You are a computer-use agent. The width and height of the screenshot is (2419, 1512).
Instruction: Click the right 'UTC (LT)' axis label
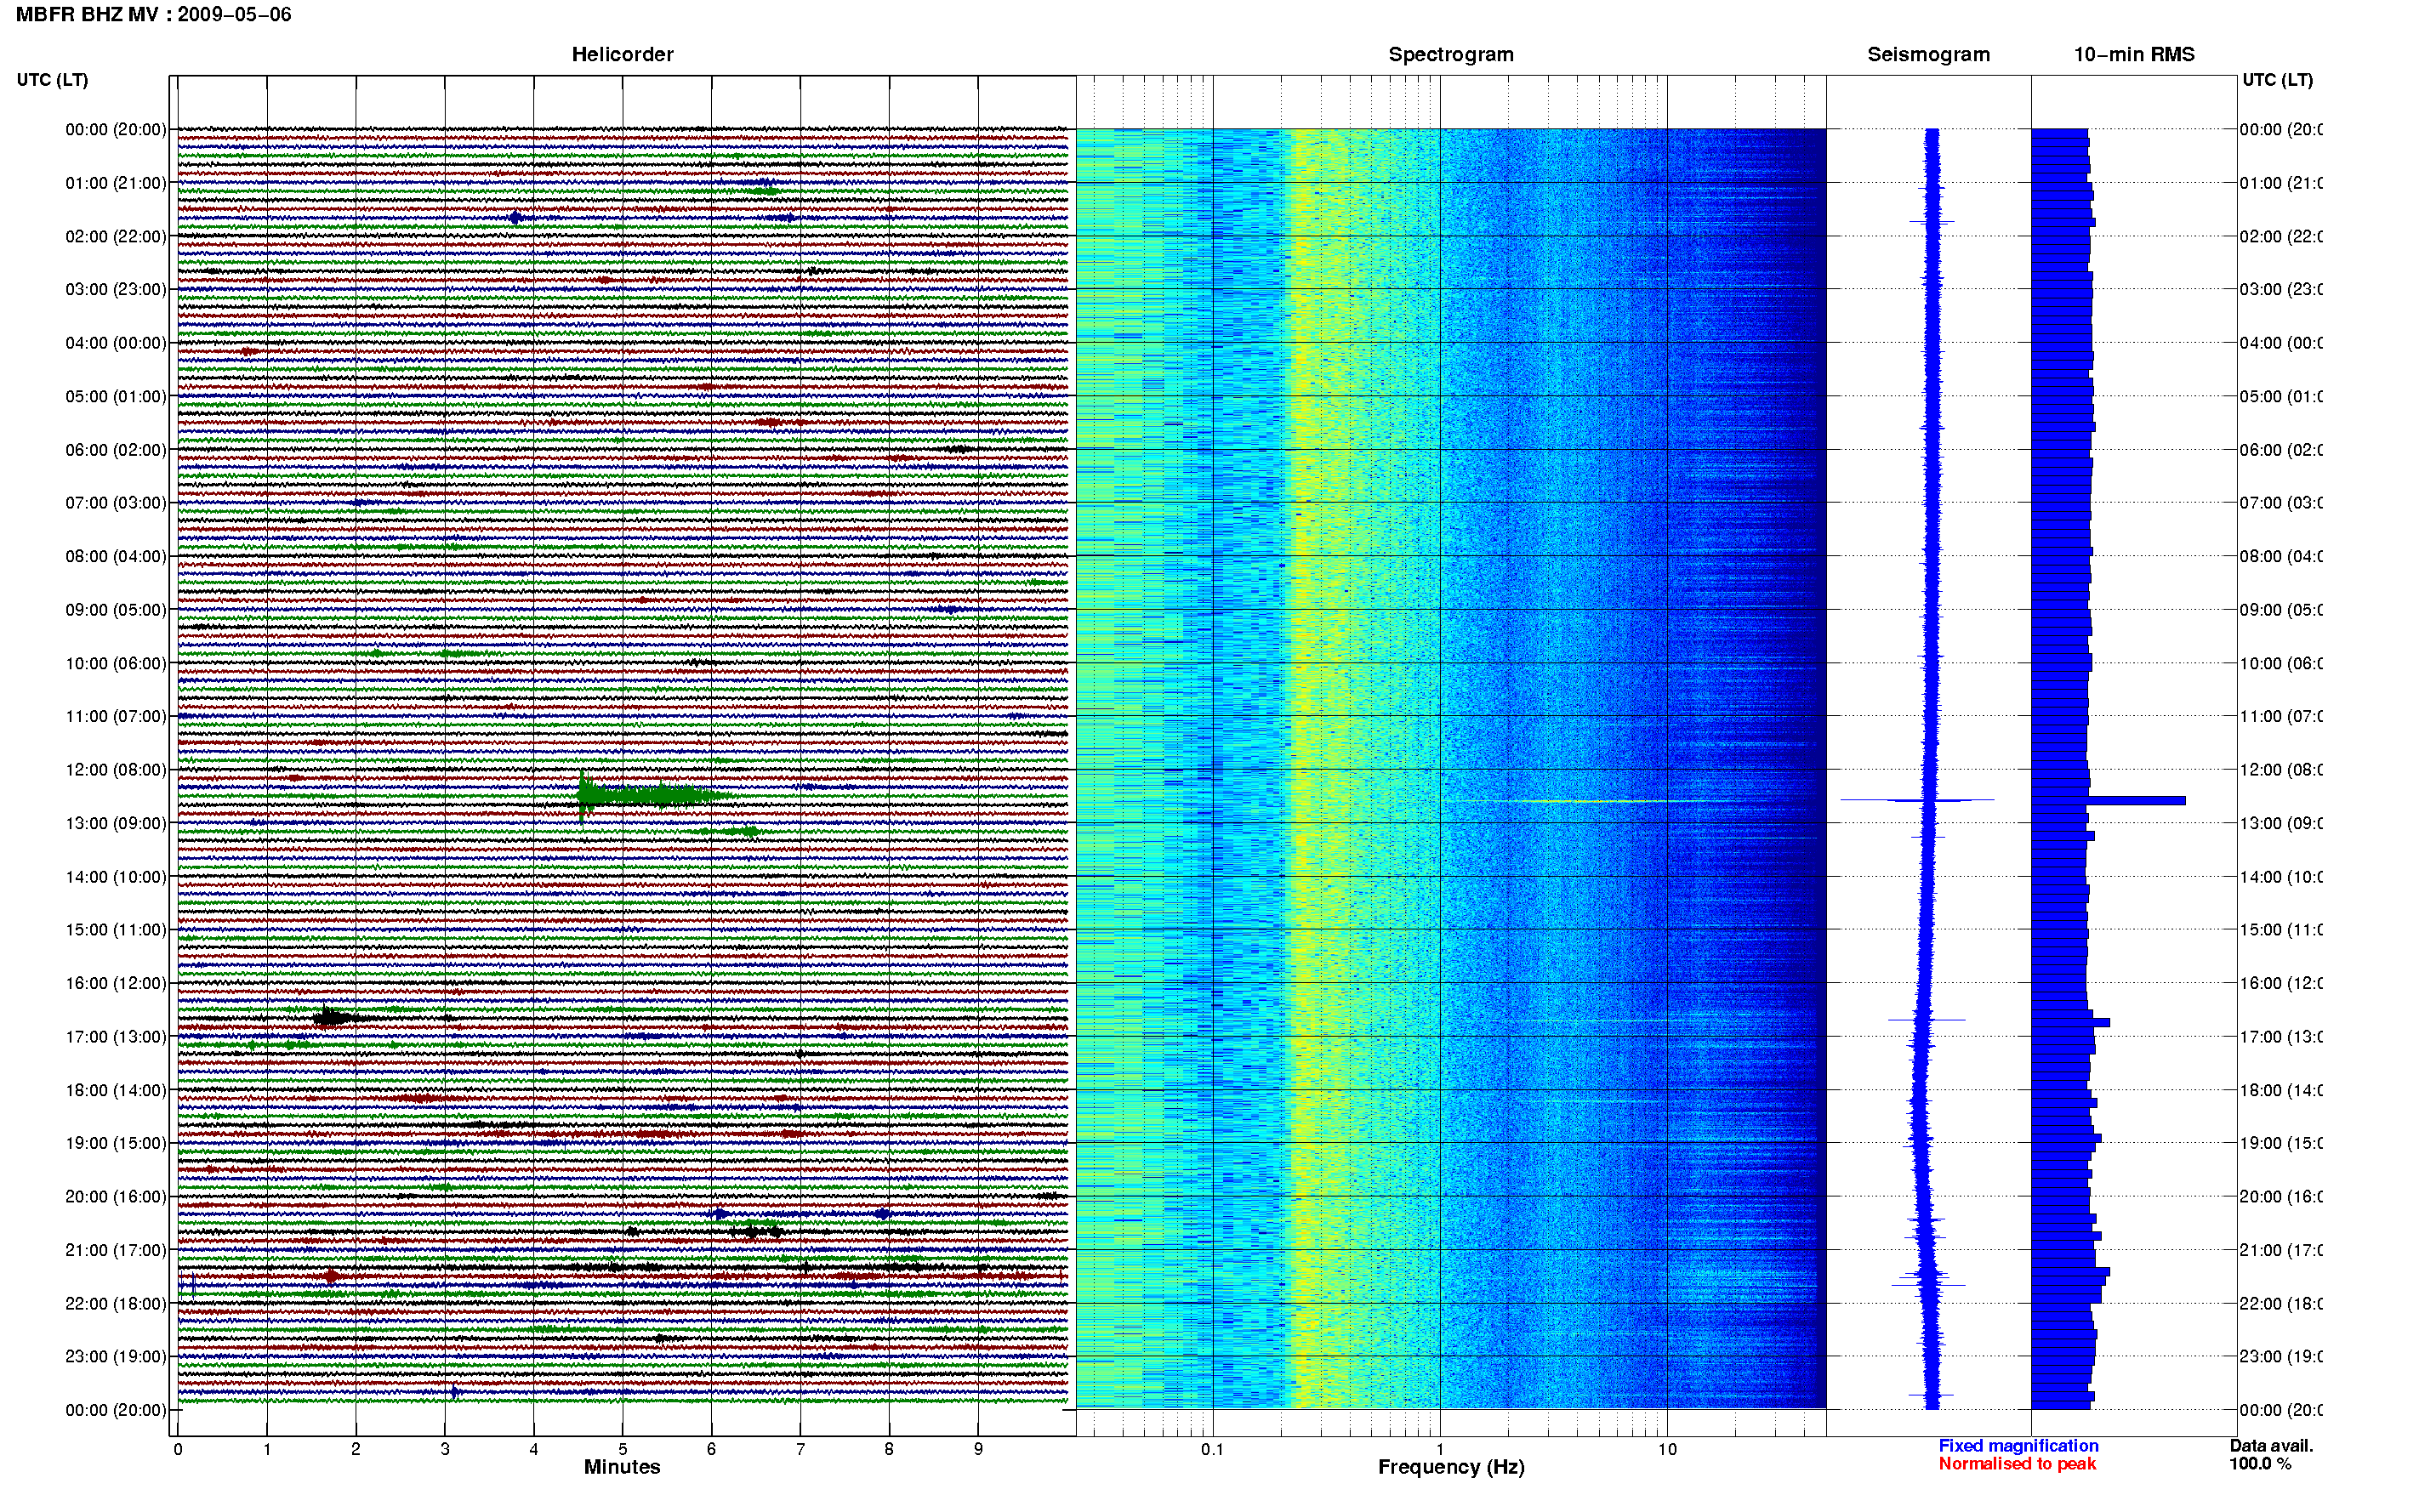pyautogui.click(x=2277, y=80)
